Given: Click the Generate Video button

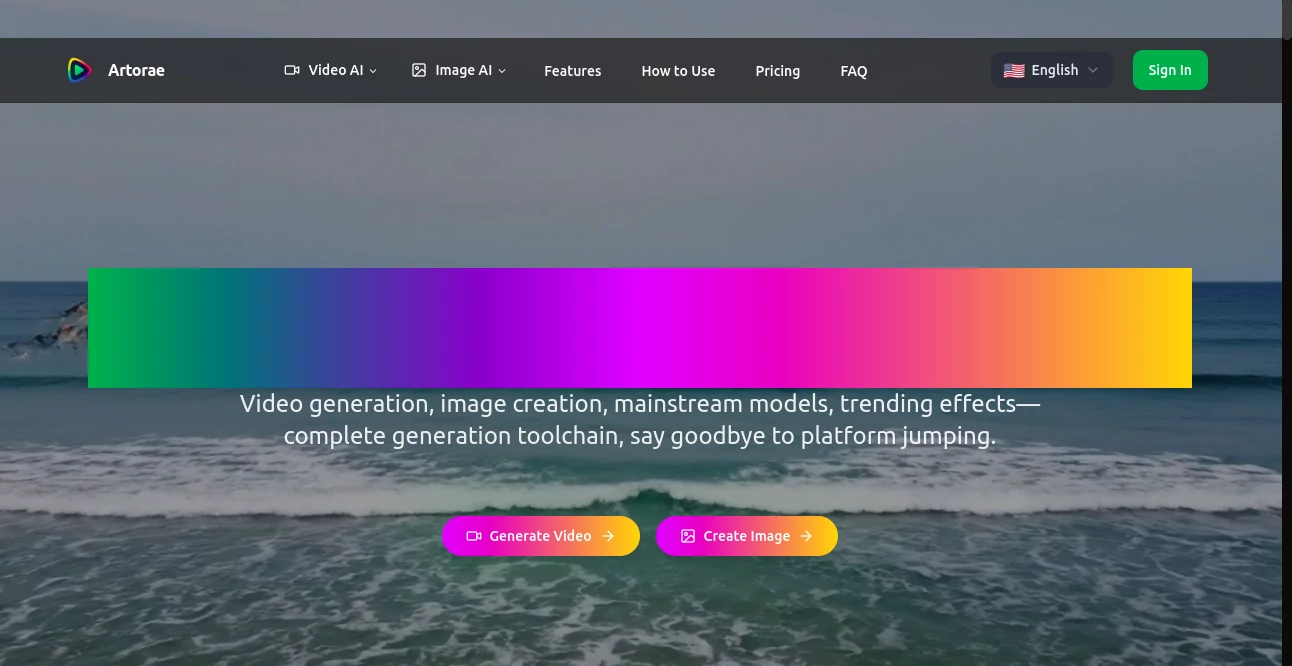Looking at the screenshot, I should pyautogui.click(x=540, y=536).
